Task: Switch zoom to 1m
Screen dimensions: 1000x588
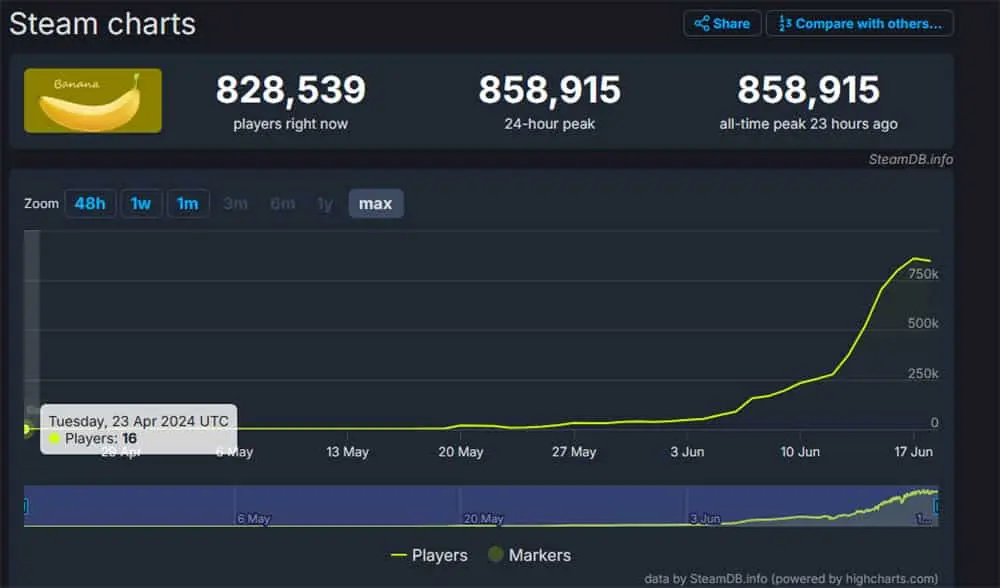Action: (x=188, y=203)
